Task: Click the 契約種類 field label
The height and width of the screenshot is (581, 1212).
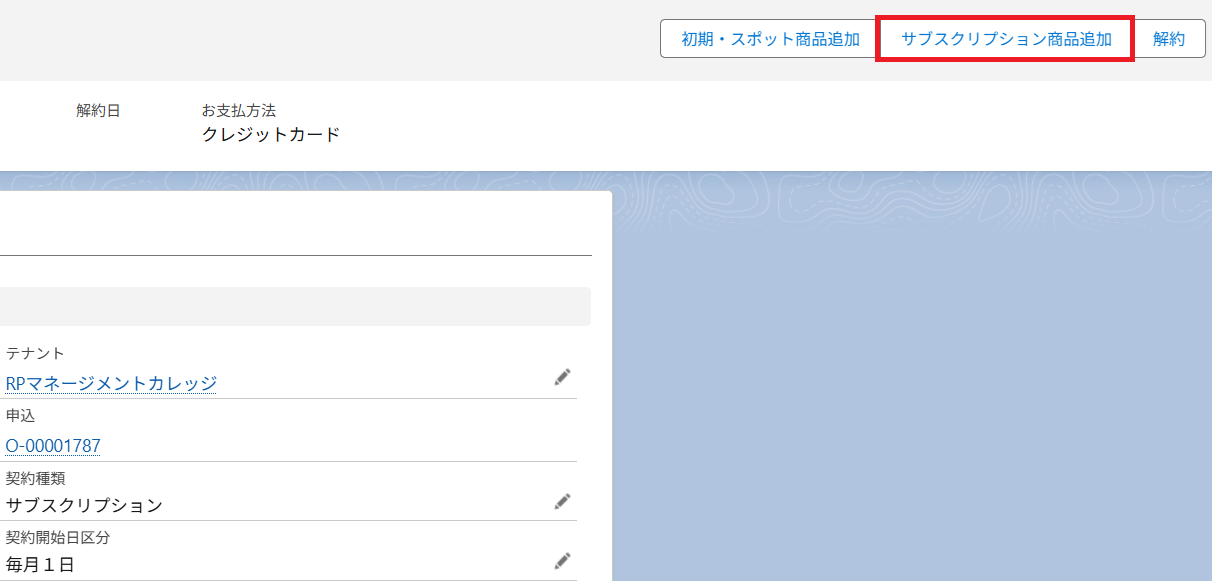Action: (35, 478)
